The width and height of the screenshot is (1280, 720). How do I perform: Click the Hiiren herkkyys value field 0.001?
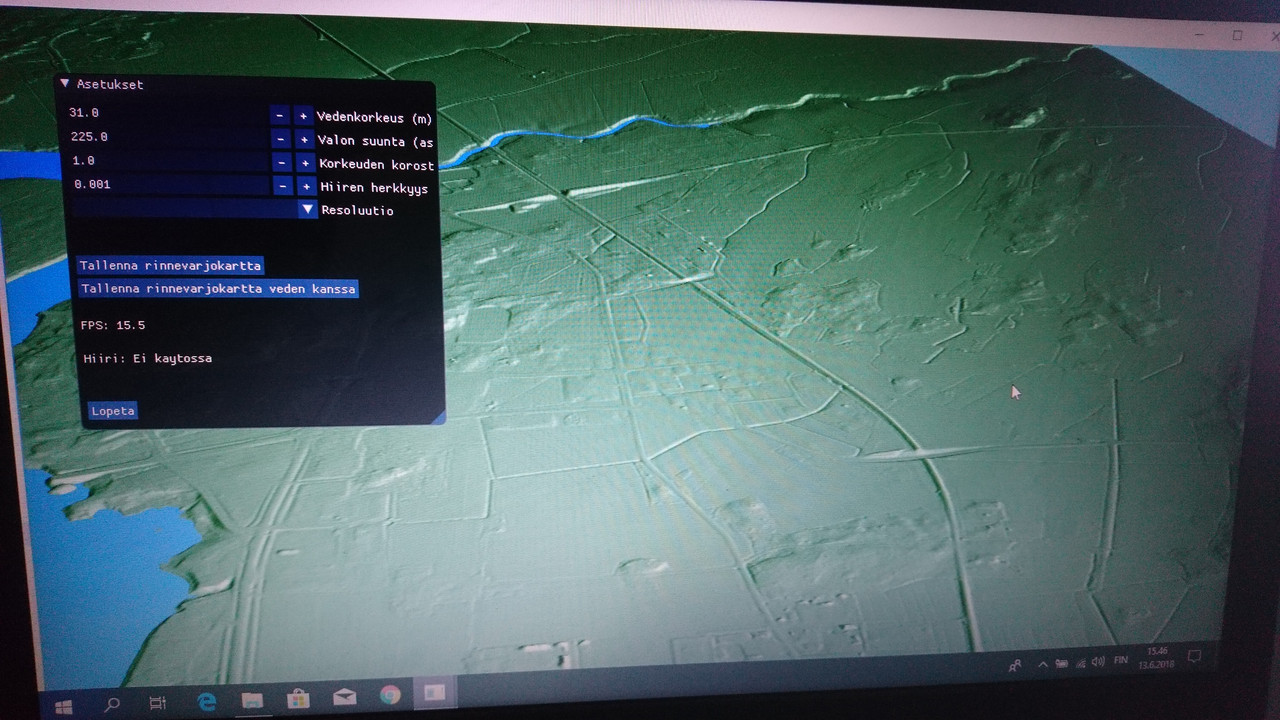171,185
